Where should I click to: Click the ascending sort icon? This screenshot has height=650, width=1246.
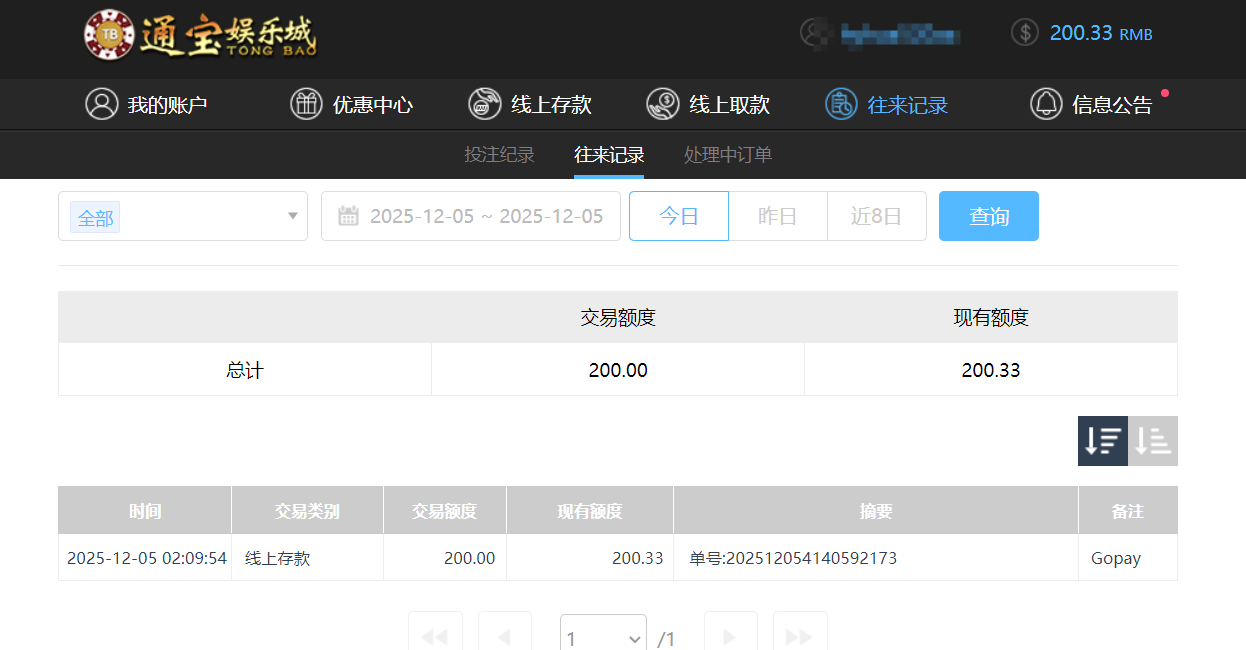pos(1153,440)
